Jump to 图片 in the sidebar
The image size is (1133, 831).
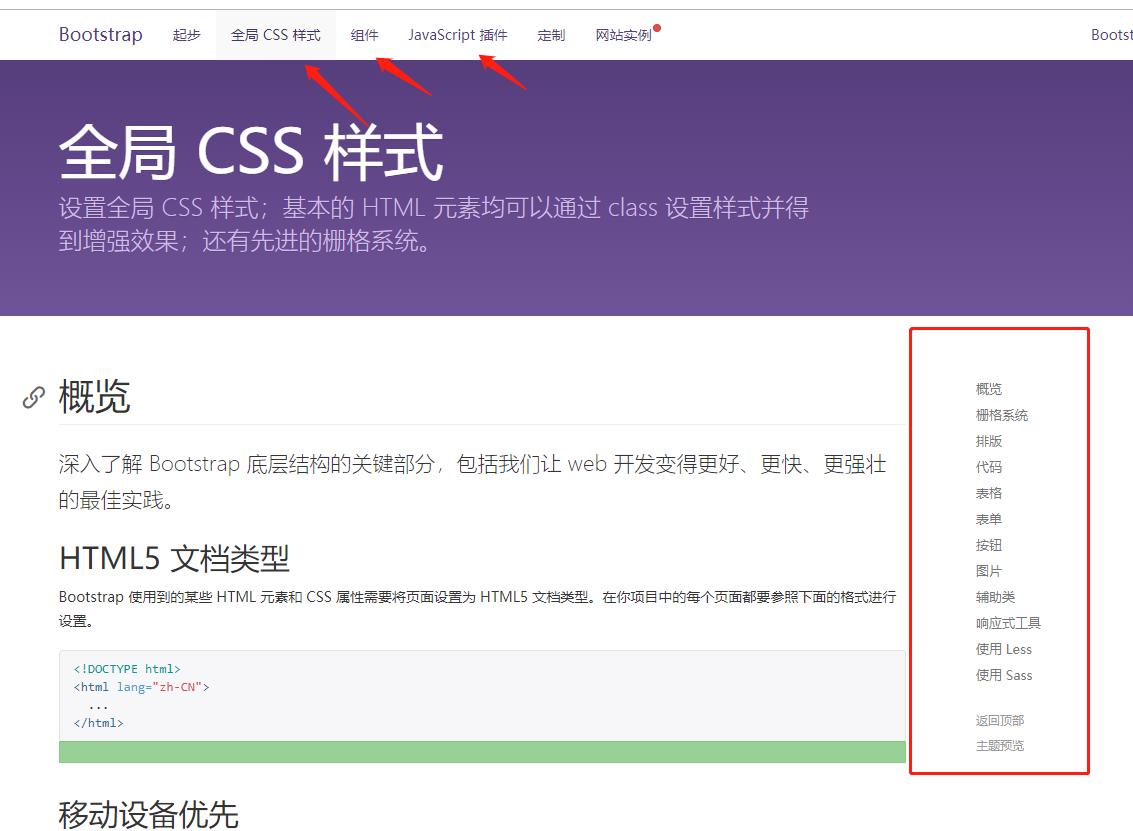click(988, 571)
